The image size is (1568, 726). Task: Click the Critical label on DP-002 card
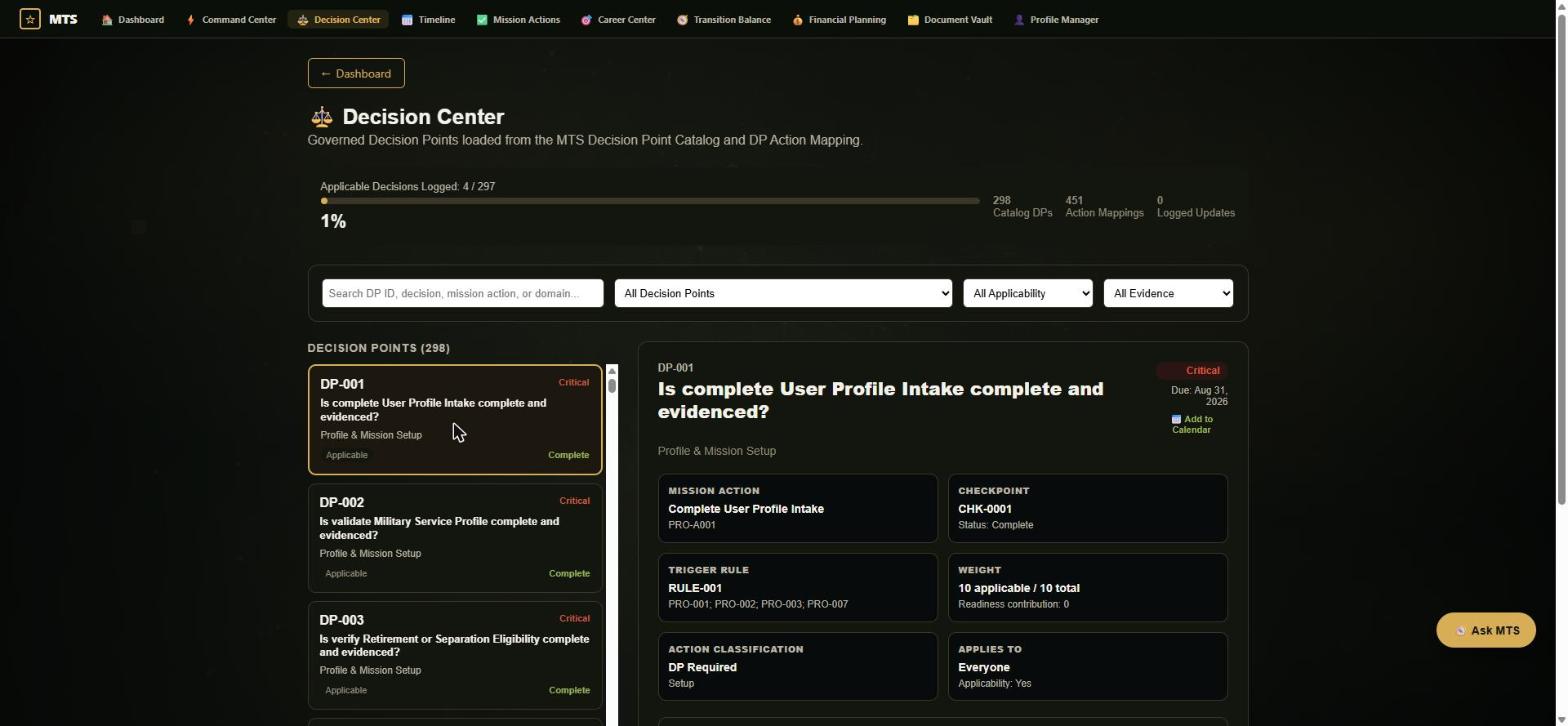[x=574, y=501]
